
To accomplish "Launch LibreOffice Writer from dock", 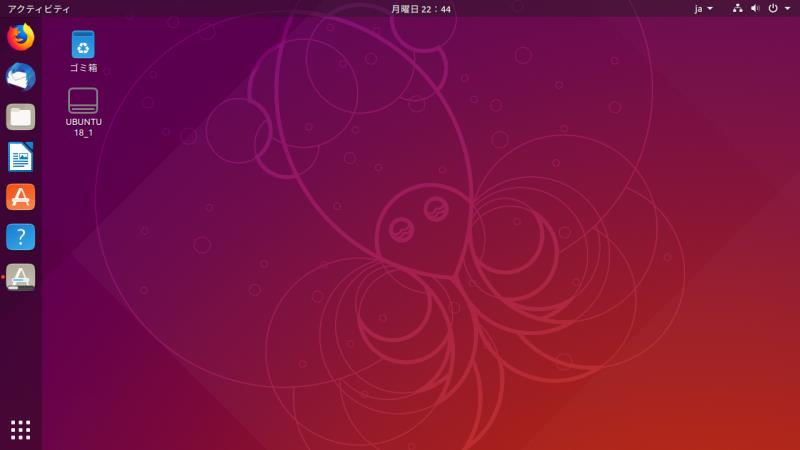I will [x=20, y=157].
